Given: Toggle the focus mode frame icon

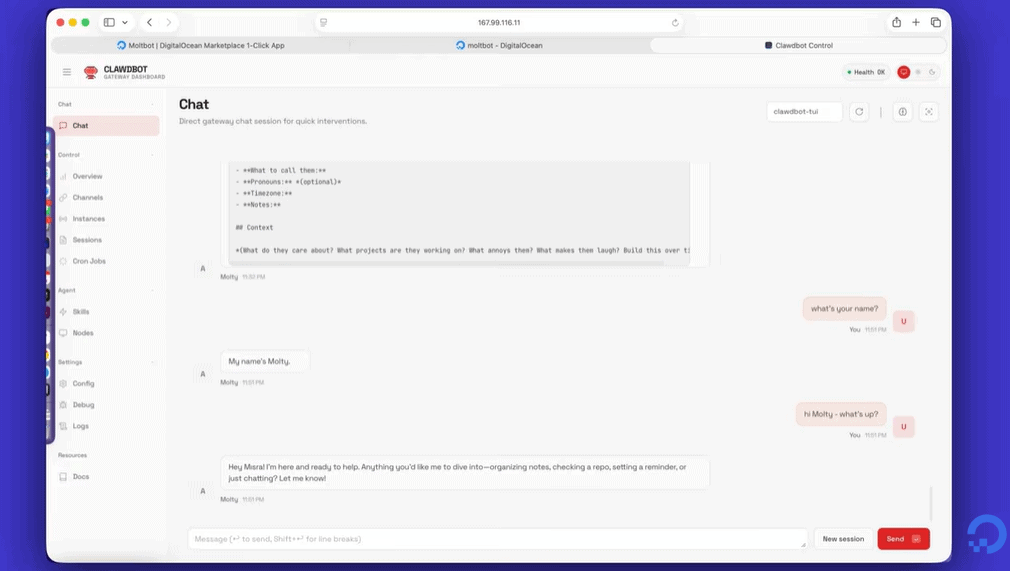Looking at the screenshot, I should [928, 112].
